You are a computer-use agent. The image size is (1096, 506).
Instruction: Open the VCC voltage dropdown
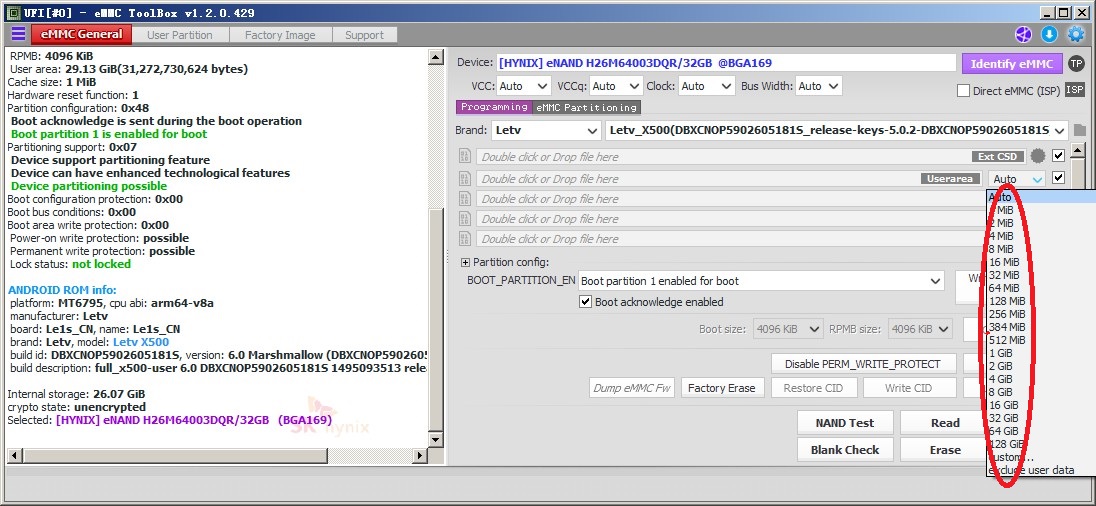click(525, 86)
